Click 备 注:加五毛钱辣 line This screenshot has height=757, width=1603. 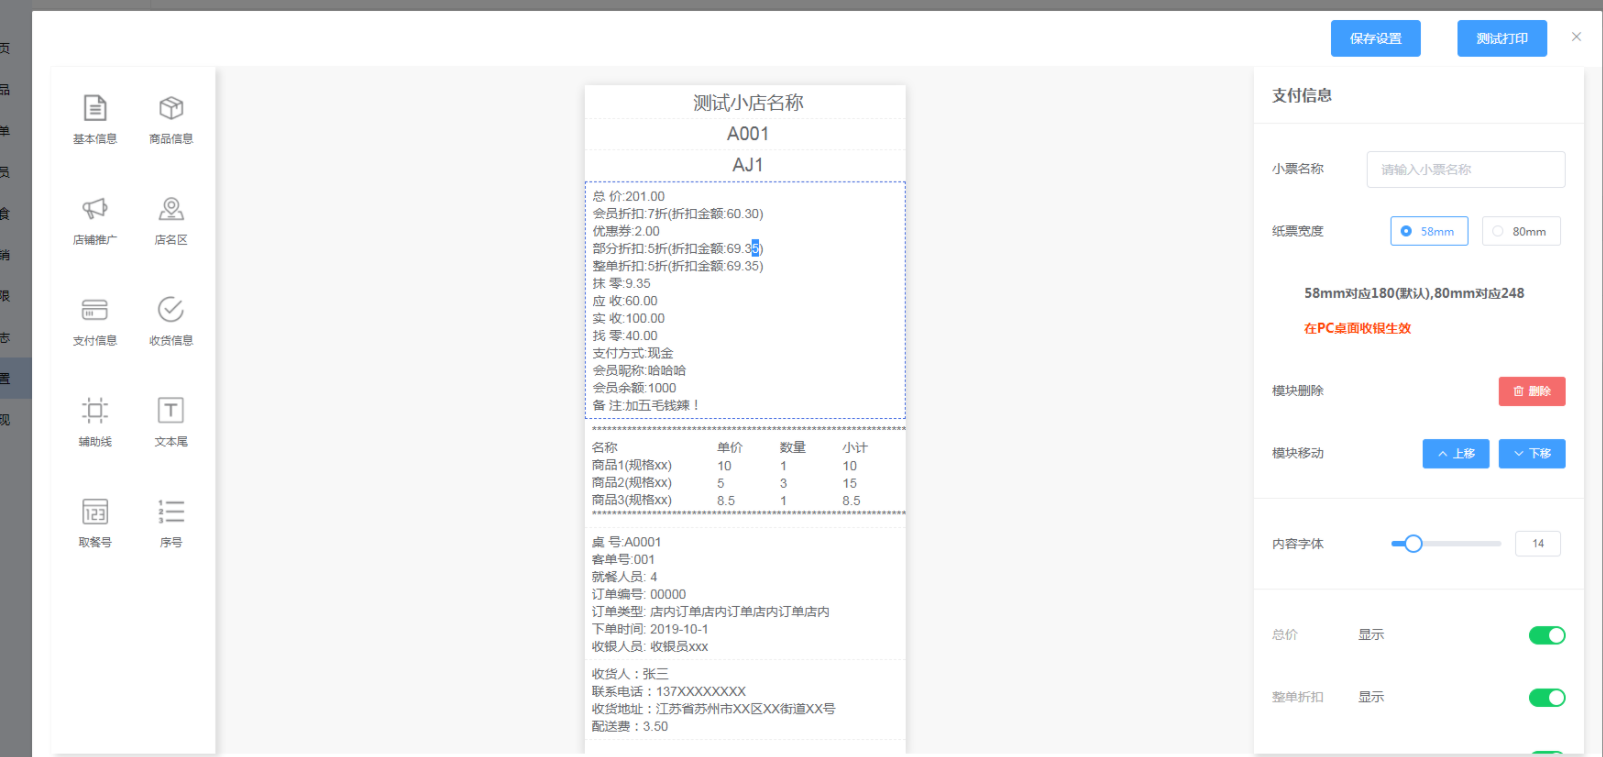(646, 405)
